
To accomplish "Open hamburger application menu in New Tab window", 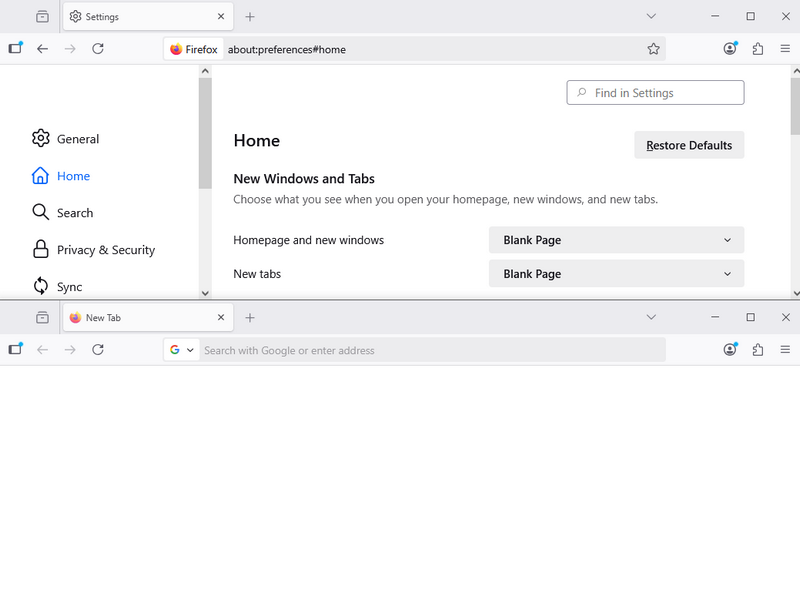I will pyautogui.click(x=785, y=350).
